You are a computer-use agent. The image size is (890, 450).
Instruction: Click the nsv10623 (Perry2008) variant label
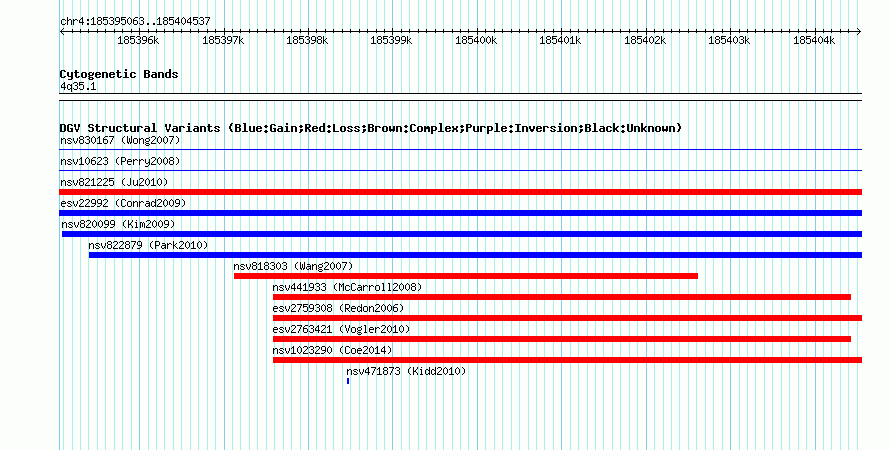coord(120,161)
